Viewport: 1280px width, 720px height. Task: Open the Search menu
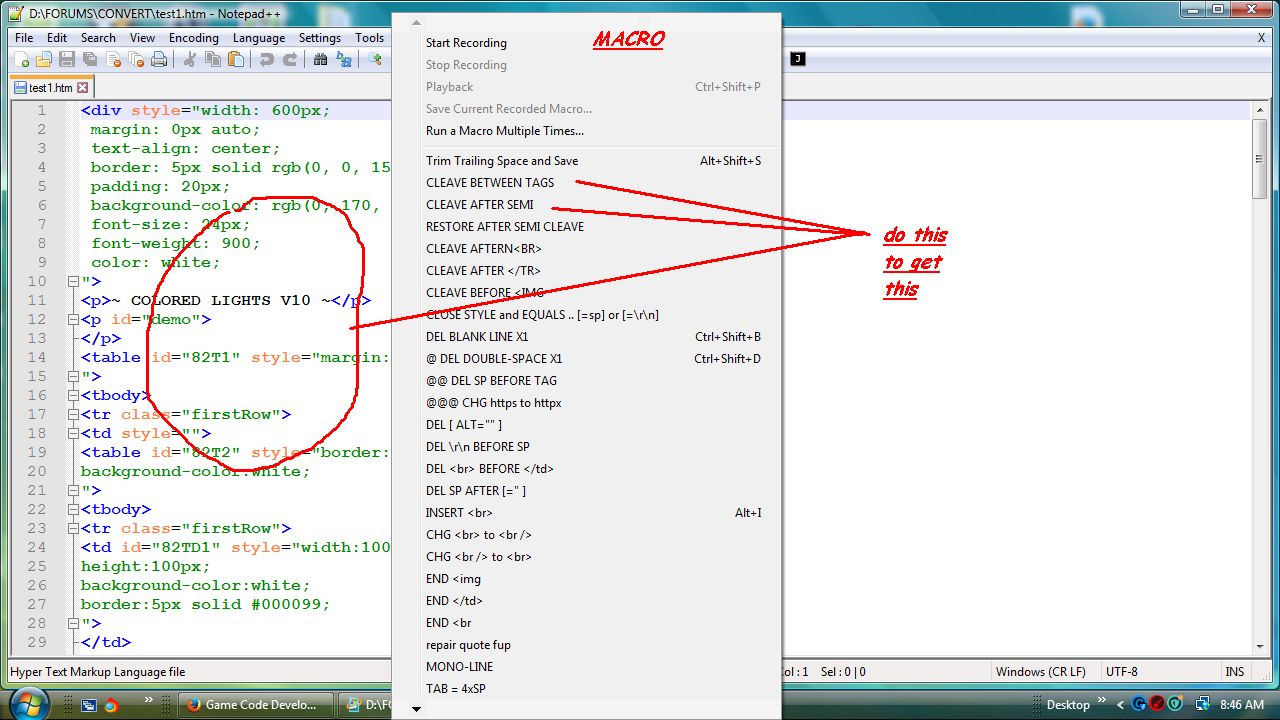point(98,38)
